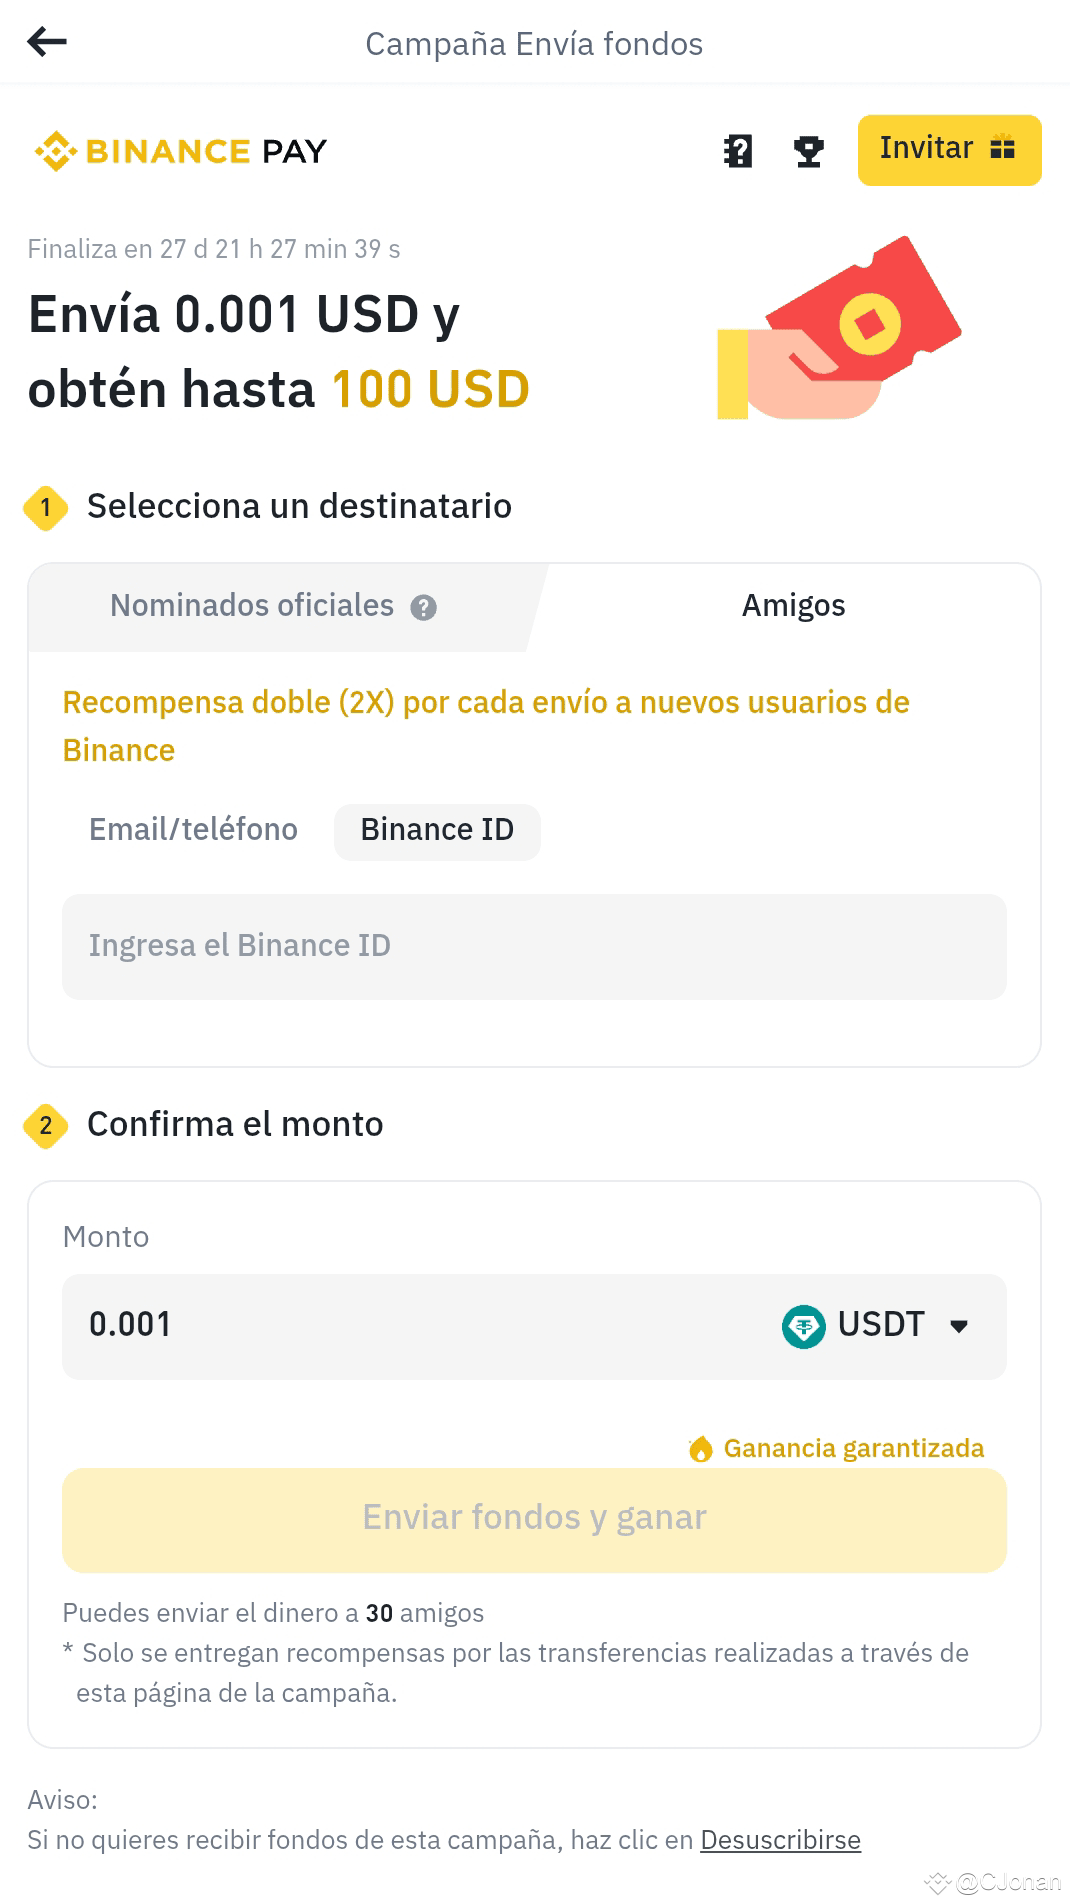Tap the USDT Tether coin icon

[x=803, y=1326]
